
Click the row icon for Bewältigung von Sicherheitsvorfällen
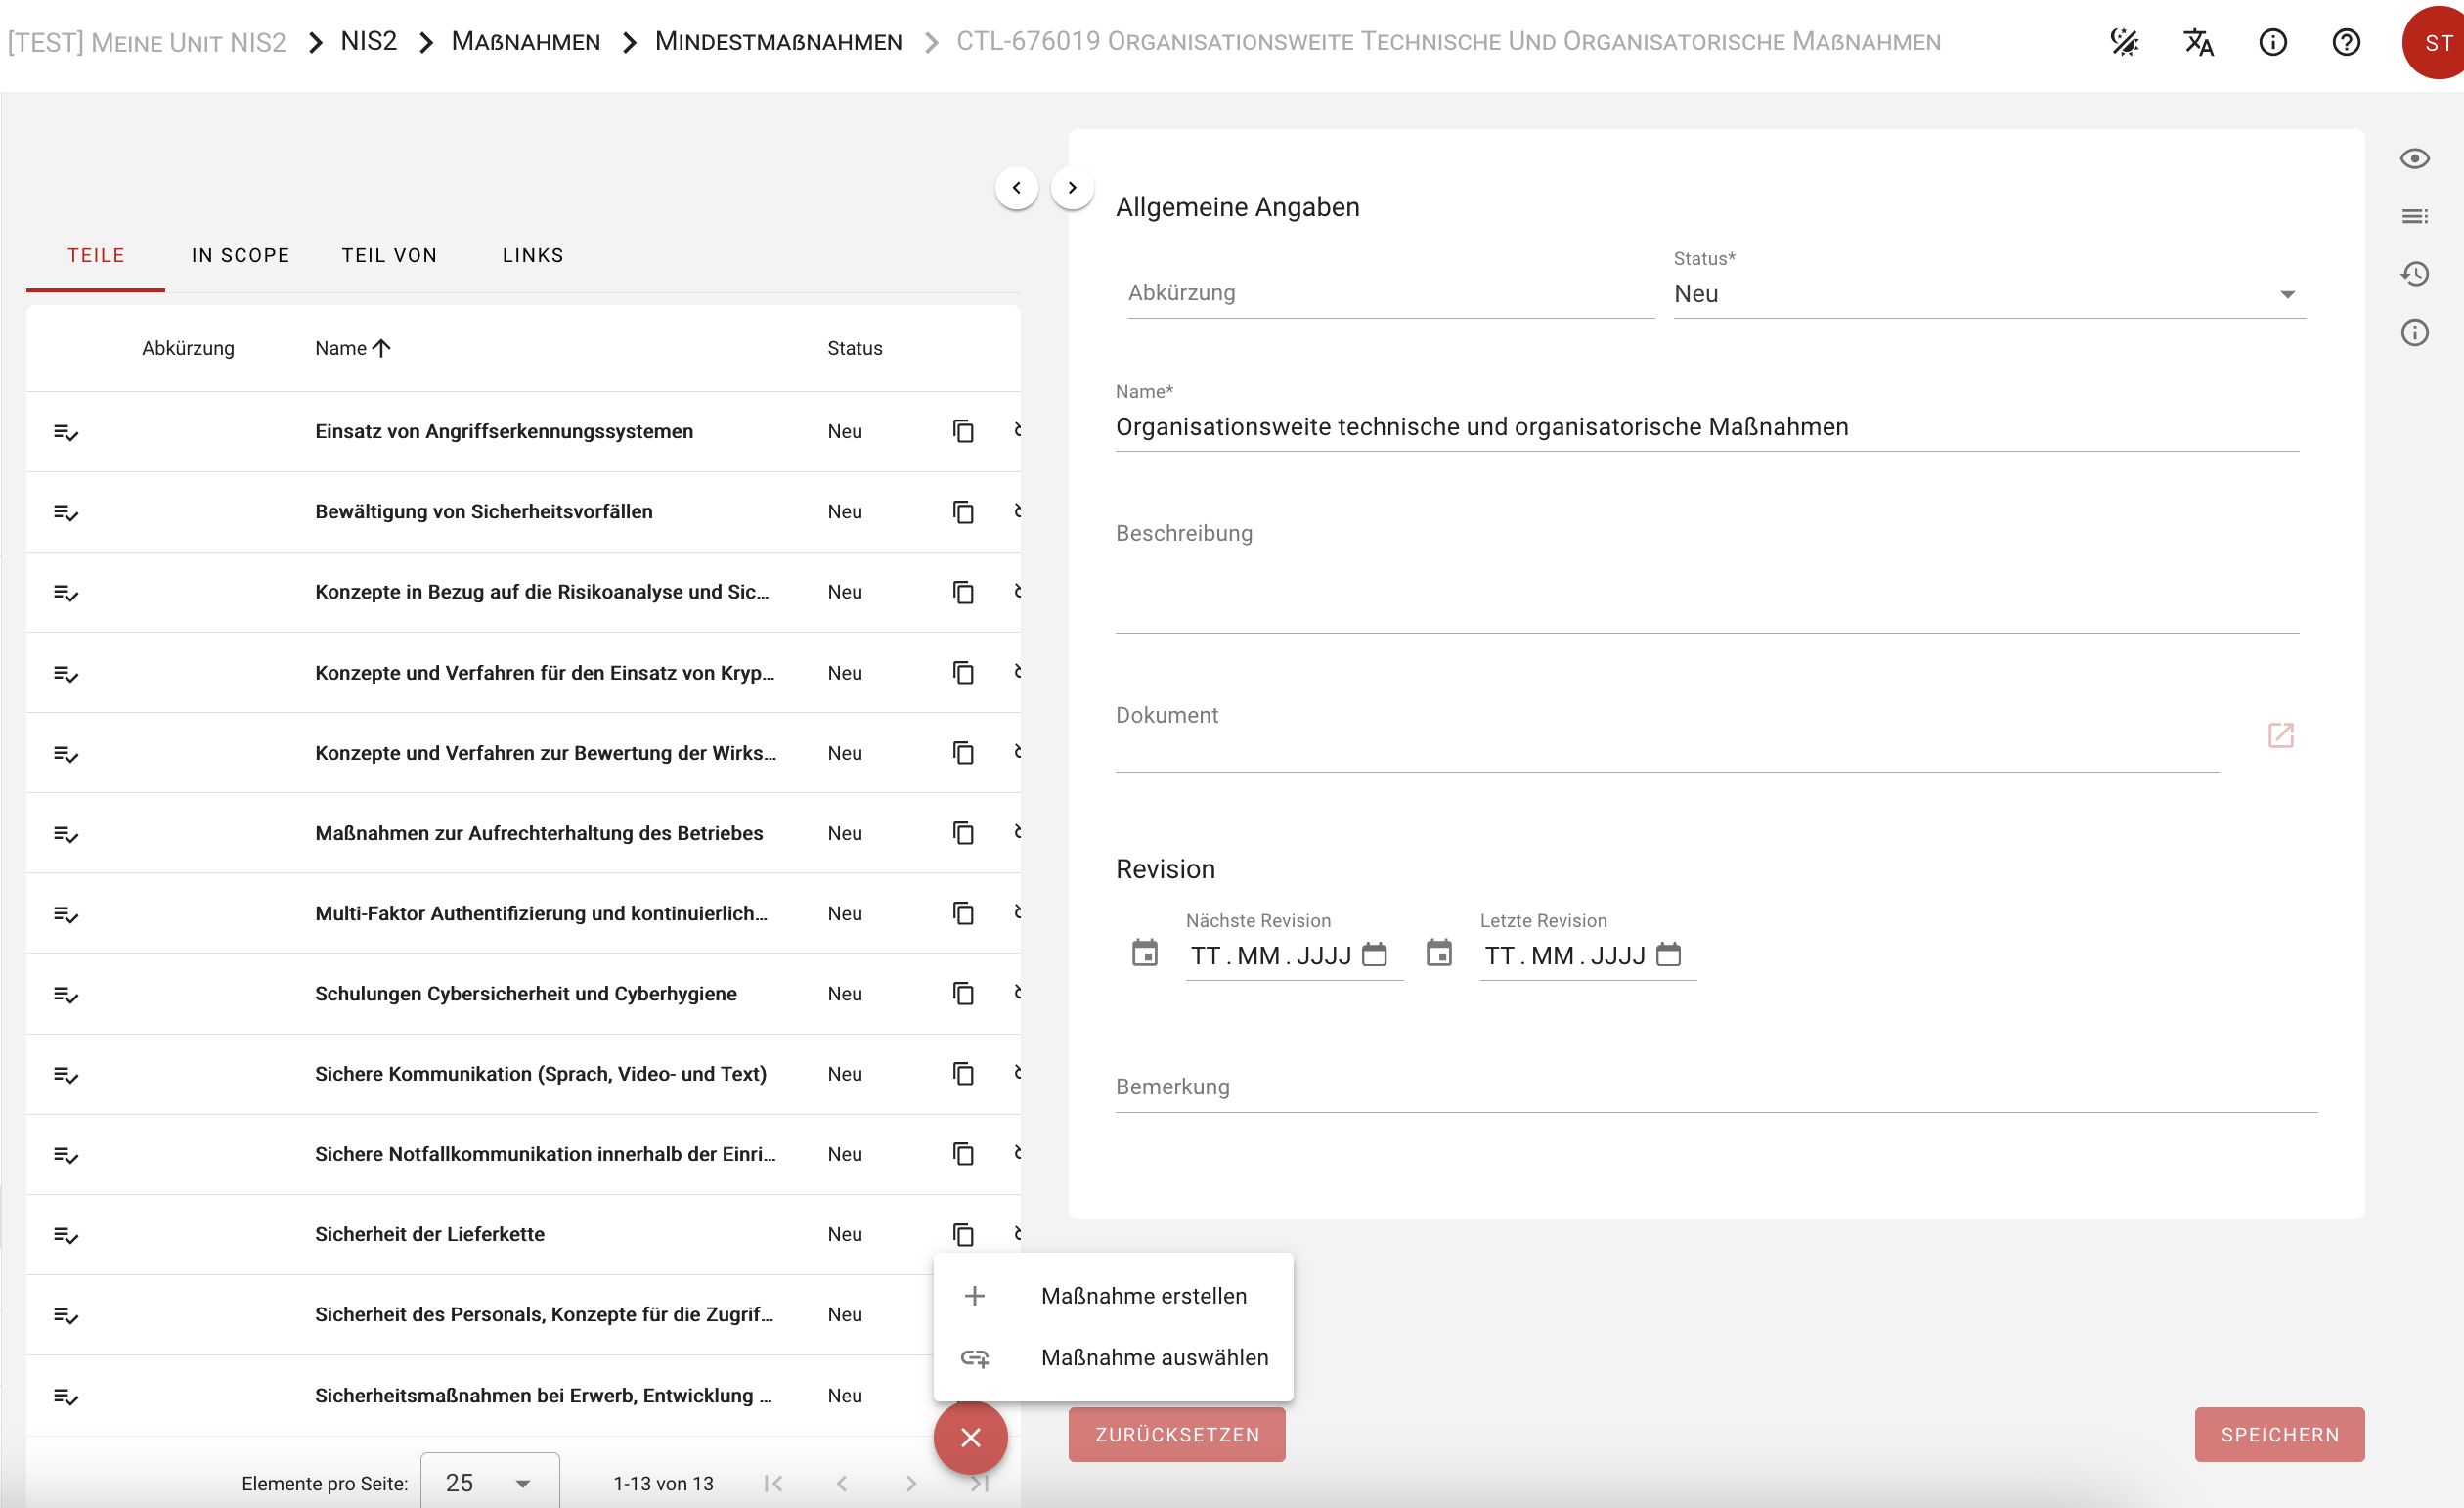click(x=66, y=513)
